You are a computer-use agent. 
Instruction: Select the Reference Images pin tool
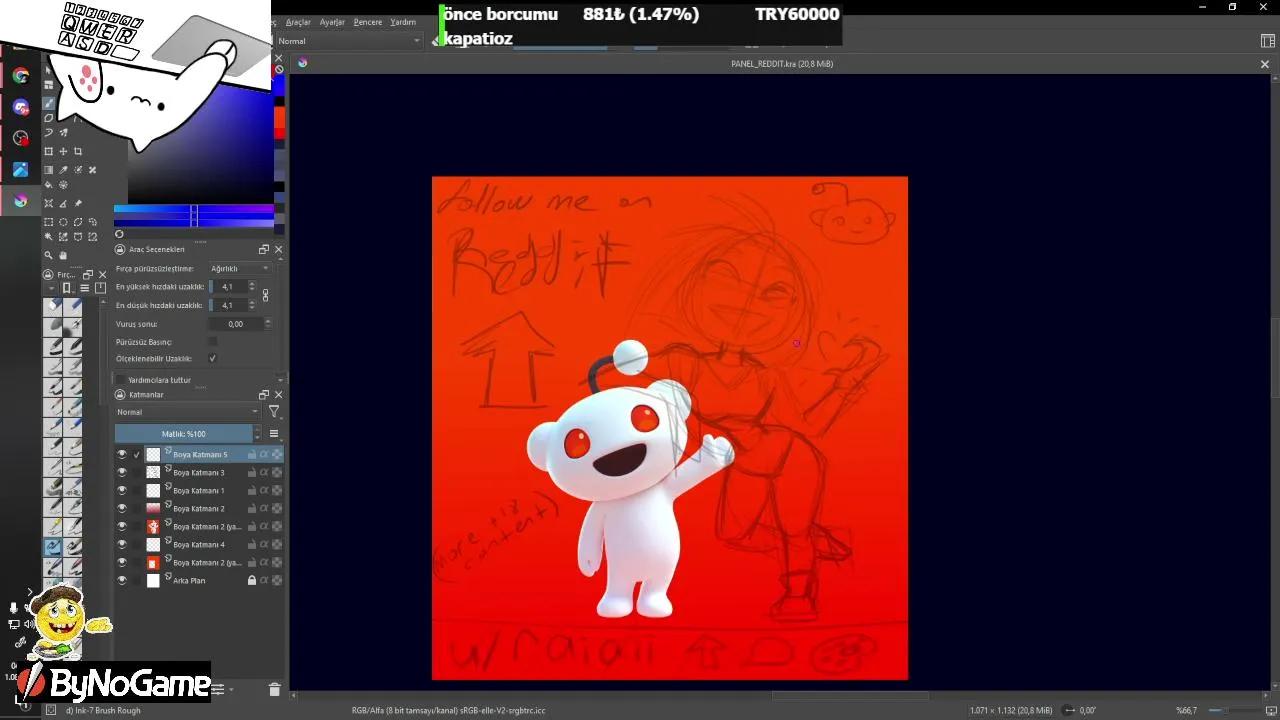coord(78,203)
